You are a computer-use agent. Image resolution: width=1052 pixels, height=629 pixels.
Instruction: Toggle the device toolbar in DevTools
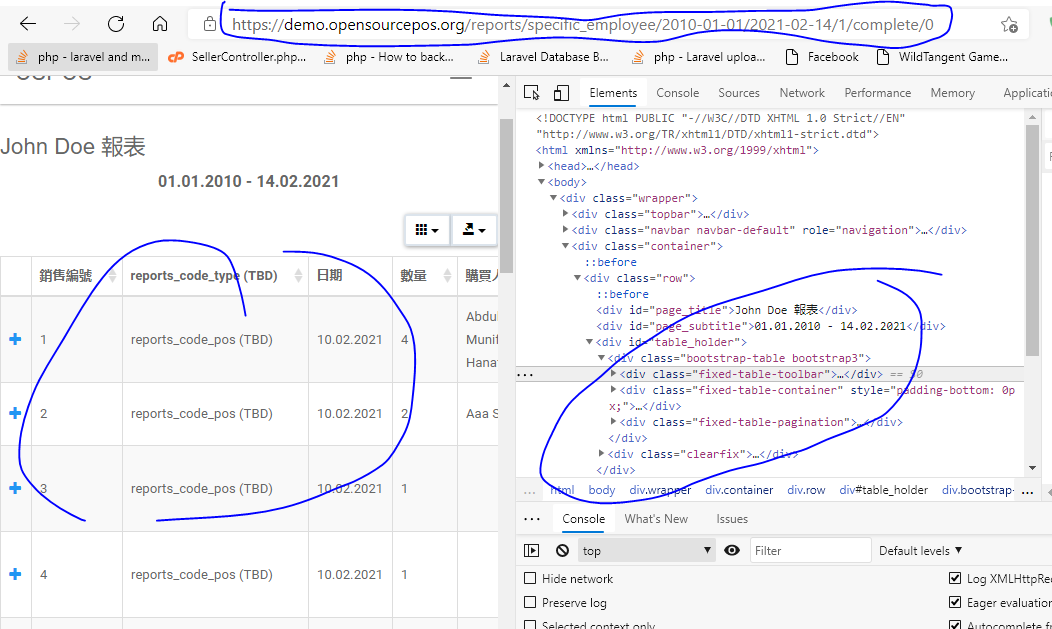560,92
